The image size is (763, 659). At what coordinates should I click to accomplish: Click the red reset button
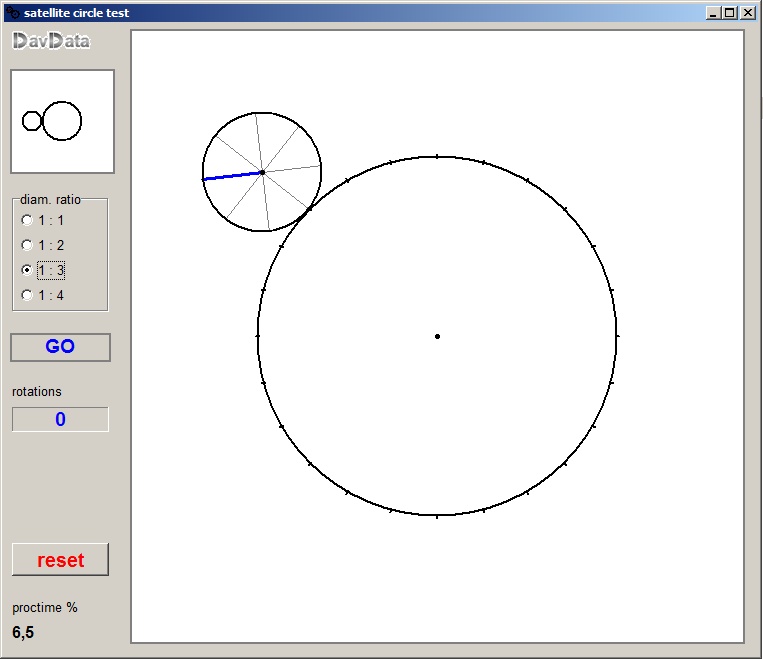pyautogui.click(x=60, y=560)
